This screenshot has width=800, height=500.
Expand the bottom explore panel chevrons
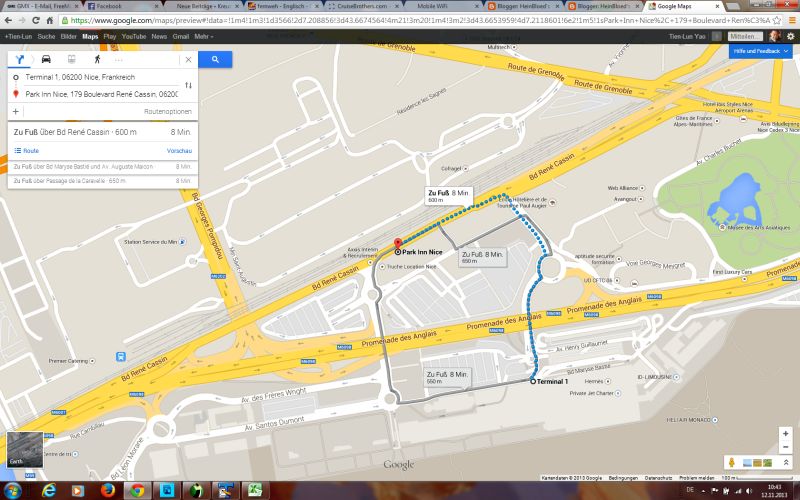pos(785,463)
